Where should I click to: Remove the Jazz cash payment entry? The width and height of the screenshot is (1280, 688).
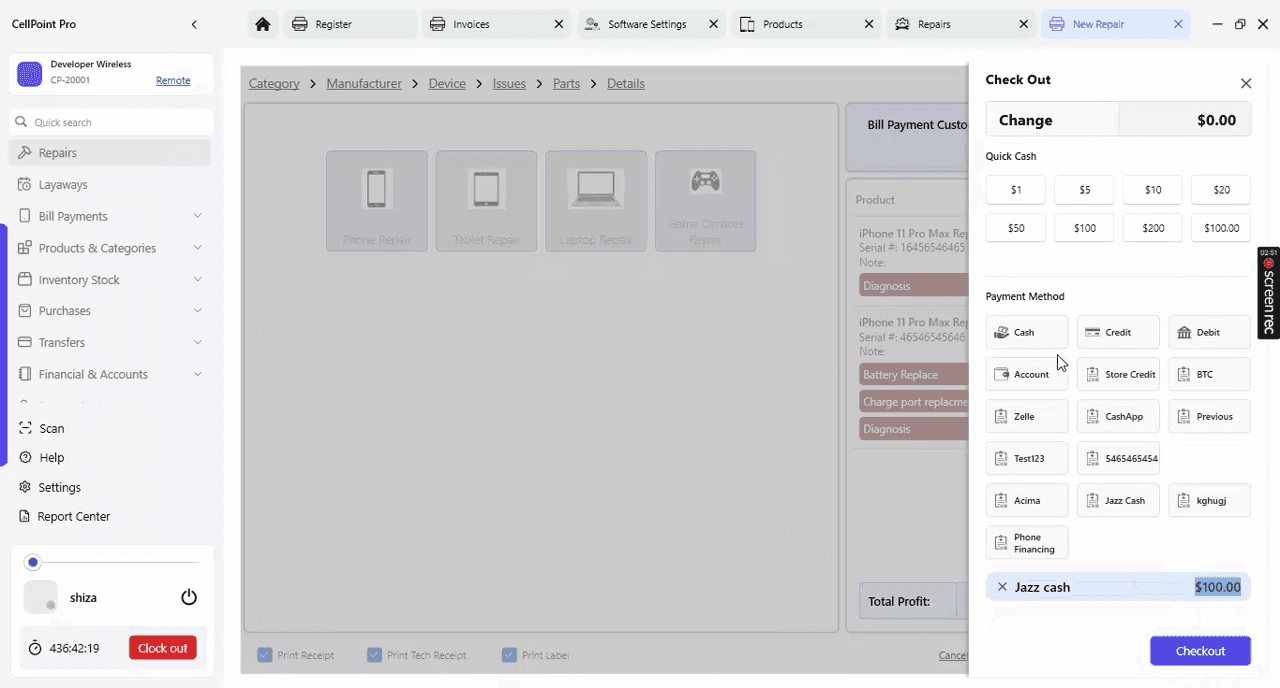tap(1002, 587)
